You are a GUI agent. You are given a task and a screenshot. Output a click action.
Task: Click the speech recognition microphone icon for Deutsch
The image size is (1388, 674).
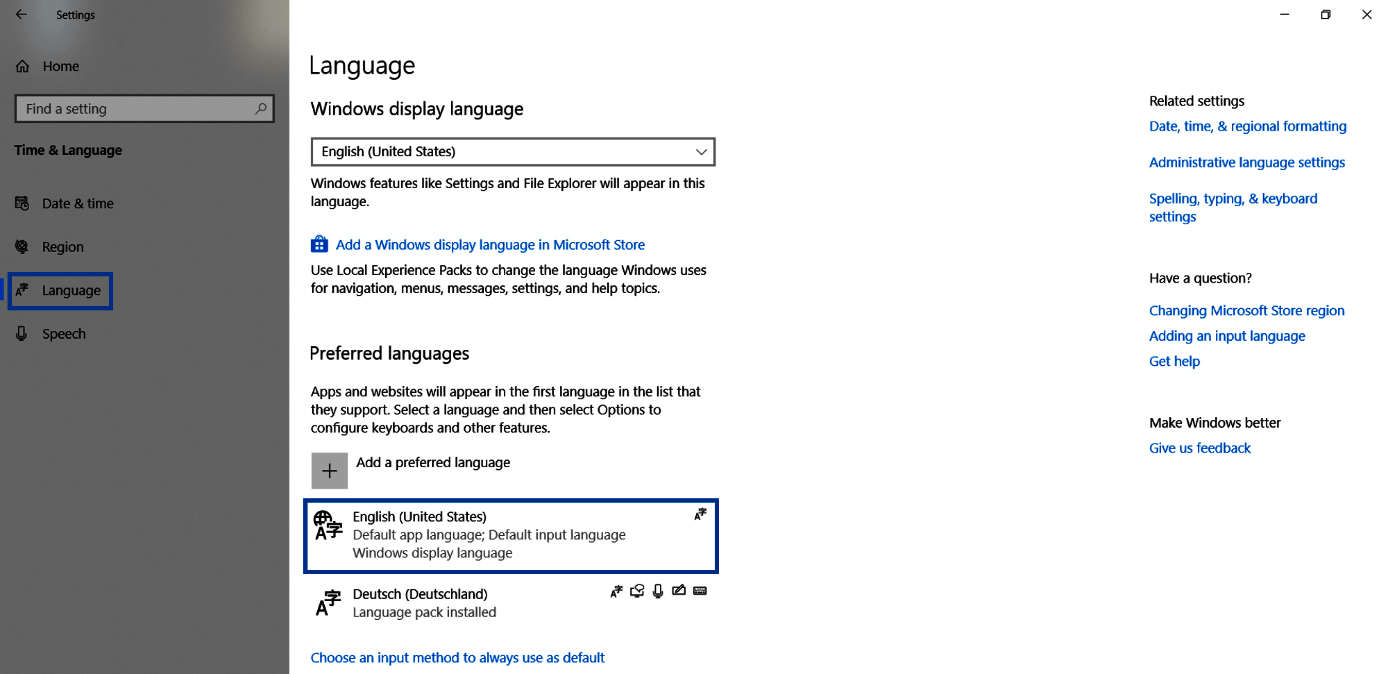coord(658,591)
